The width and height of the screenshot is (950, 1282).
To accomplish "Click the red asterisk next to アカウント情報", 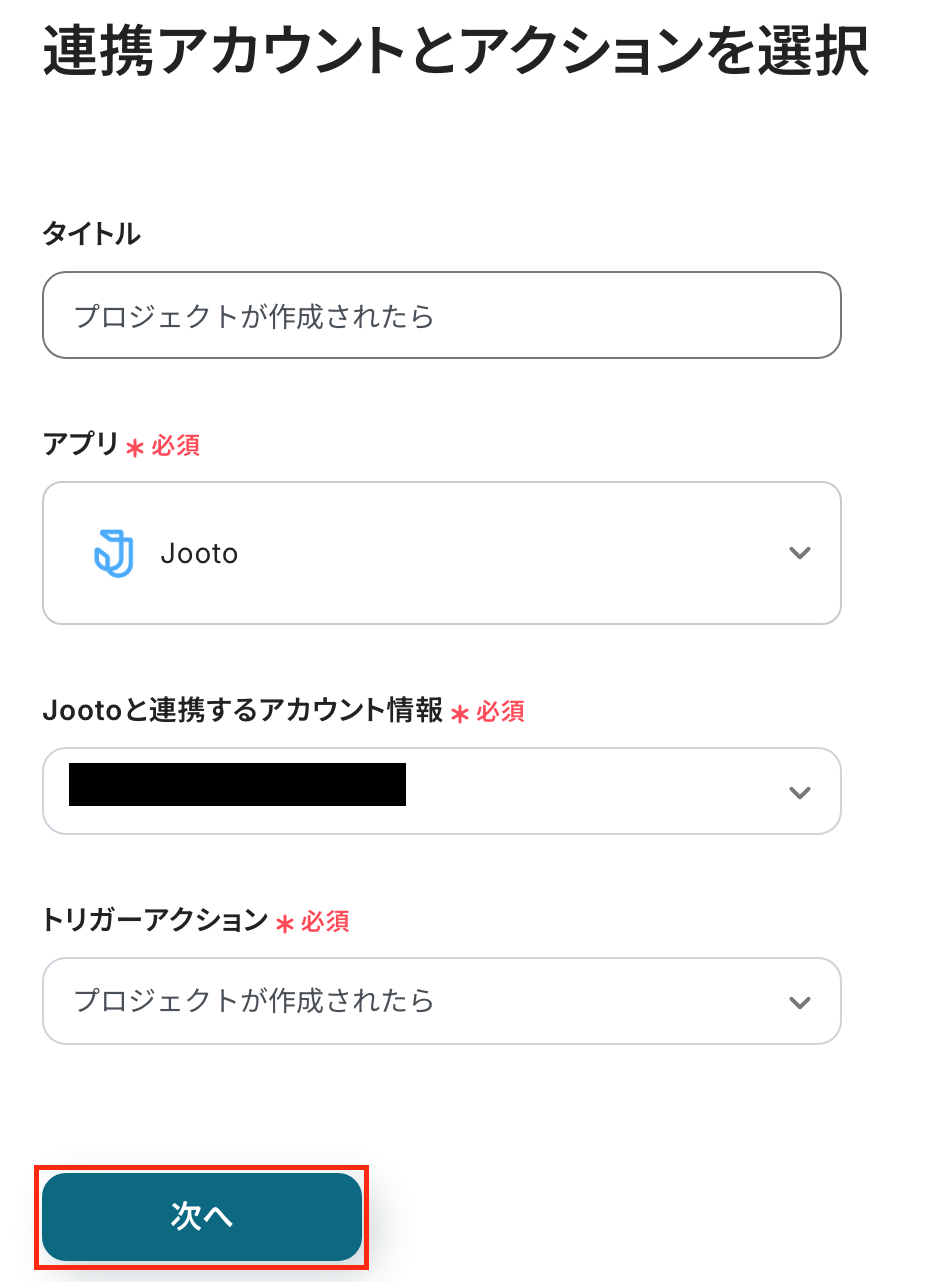I will [x=460, y=714].
